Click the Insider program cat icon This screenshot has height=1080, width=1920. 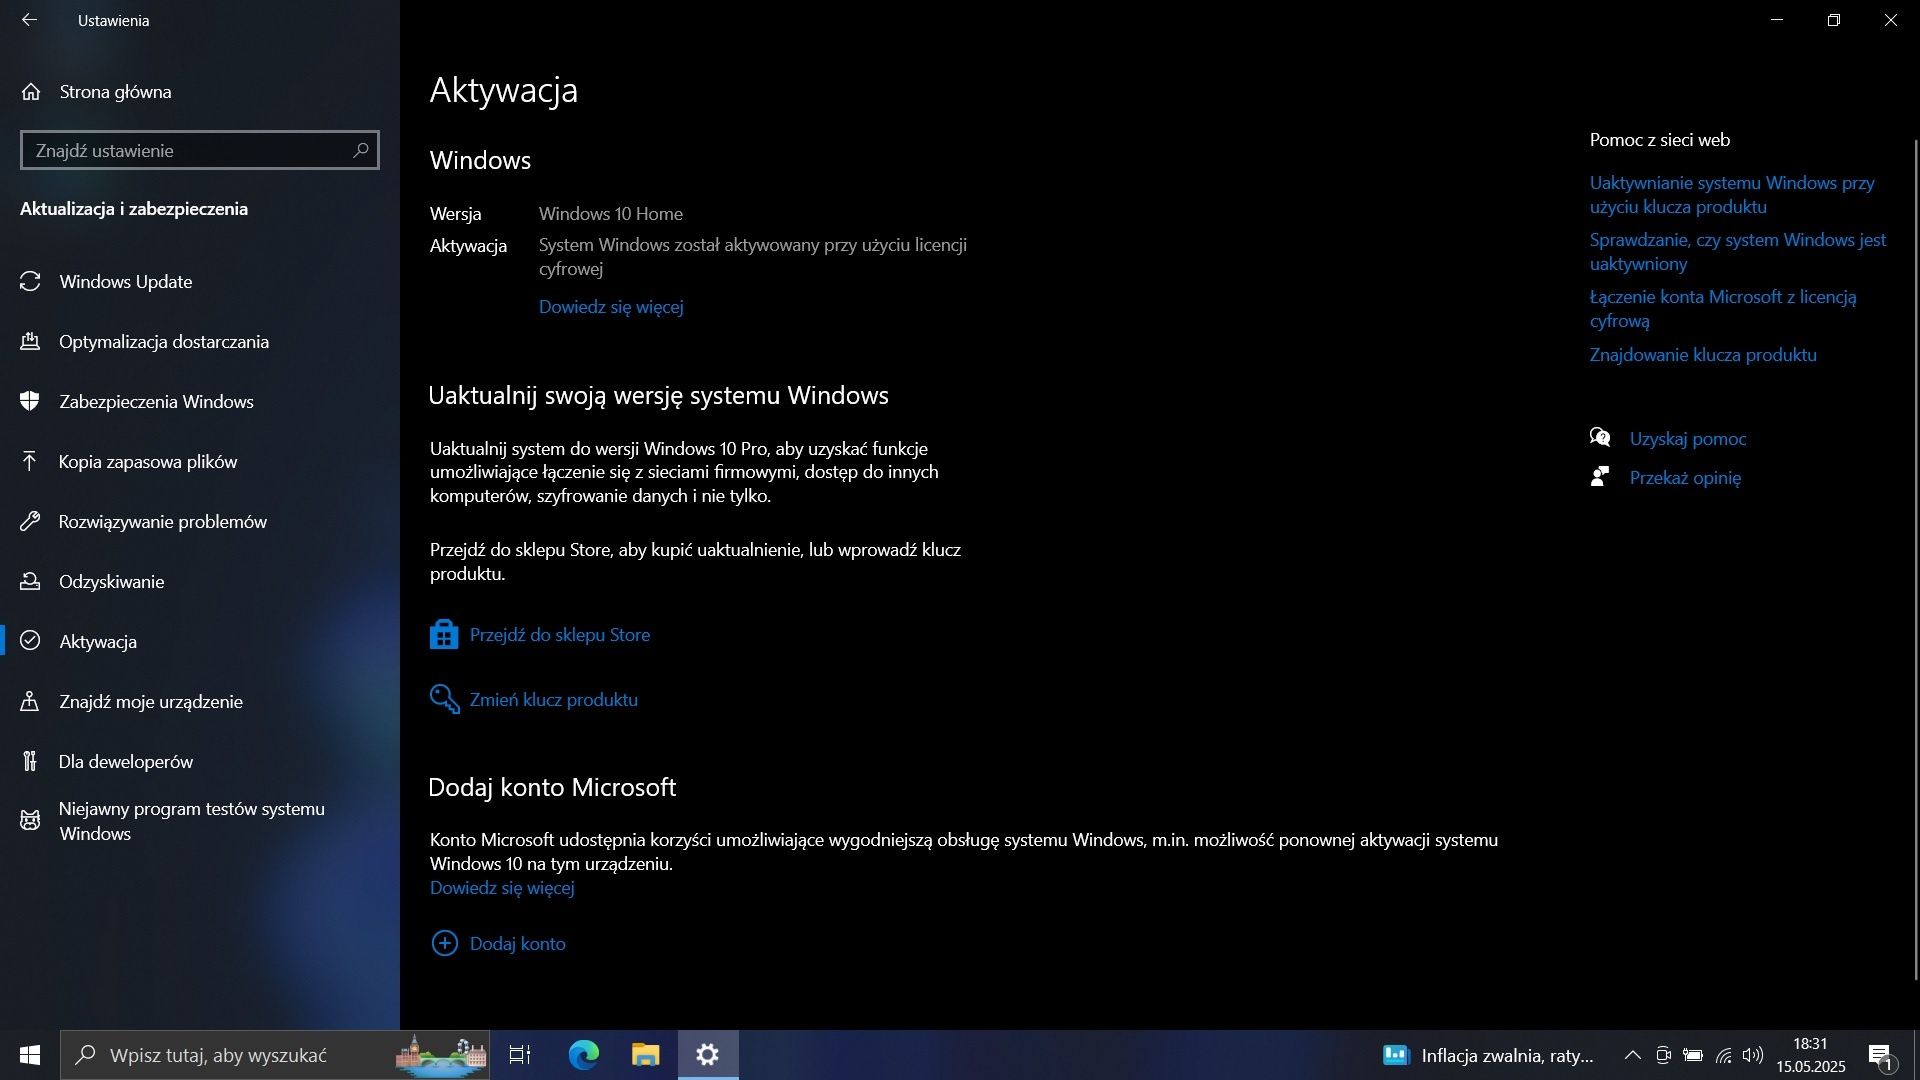coord(30,821)
